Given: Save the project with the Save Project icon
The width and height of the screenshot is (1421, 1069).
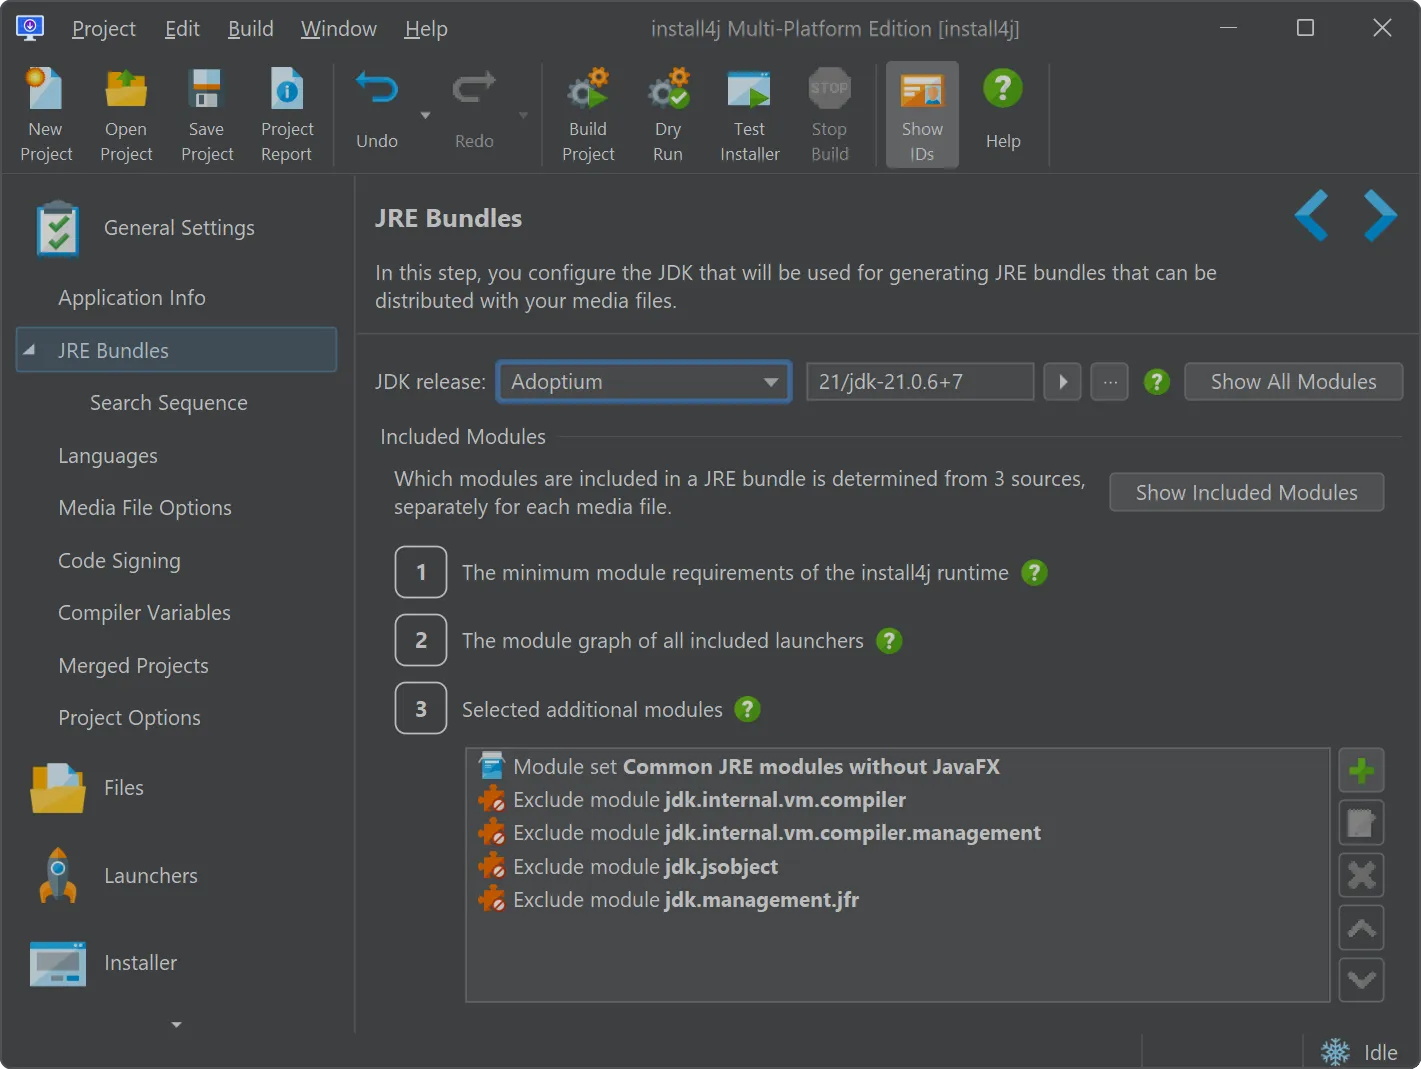Looking at the screenshot, I should click(x=206, y=114).
